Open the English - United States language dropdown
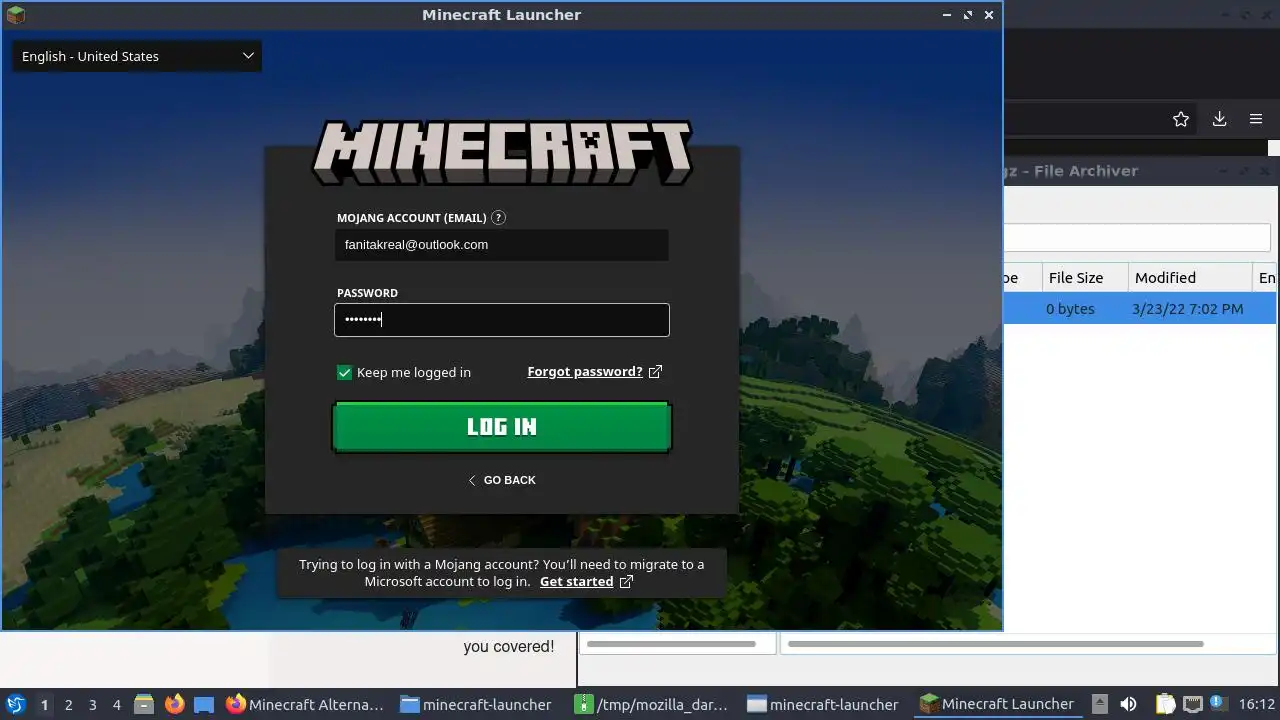1280x720 pixels. (137, 56)
